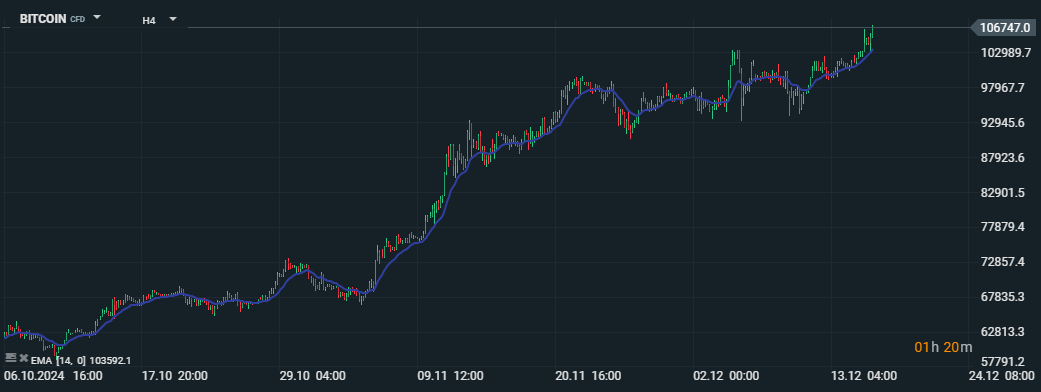Click the 102989.7 price axis label

click(x=1006, y=53)
